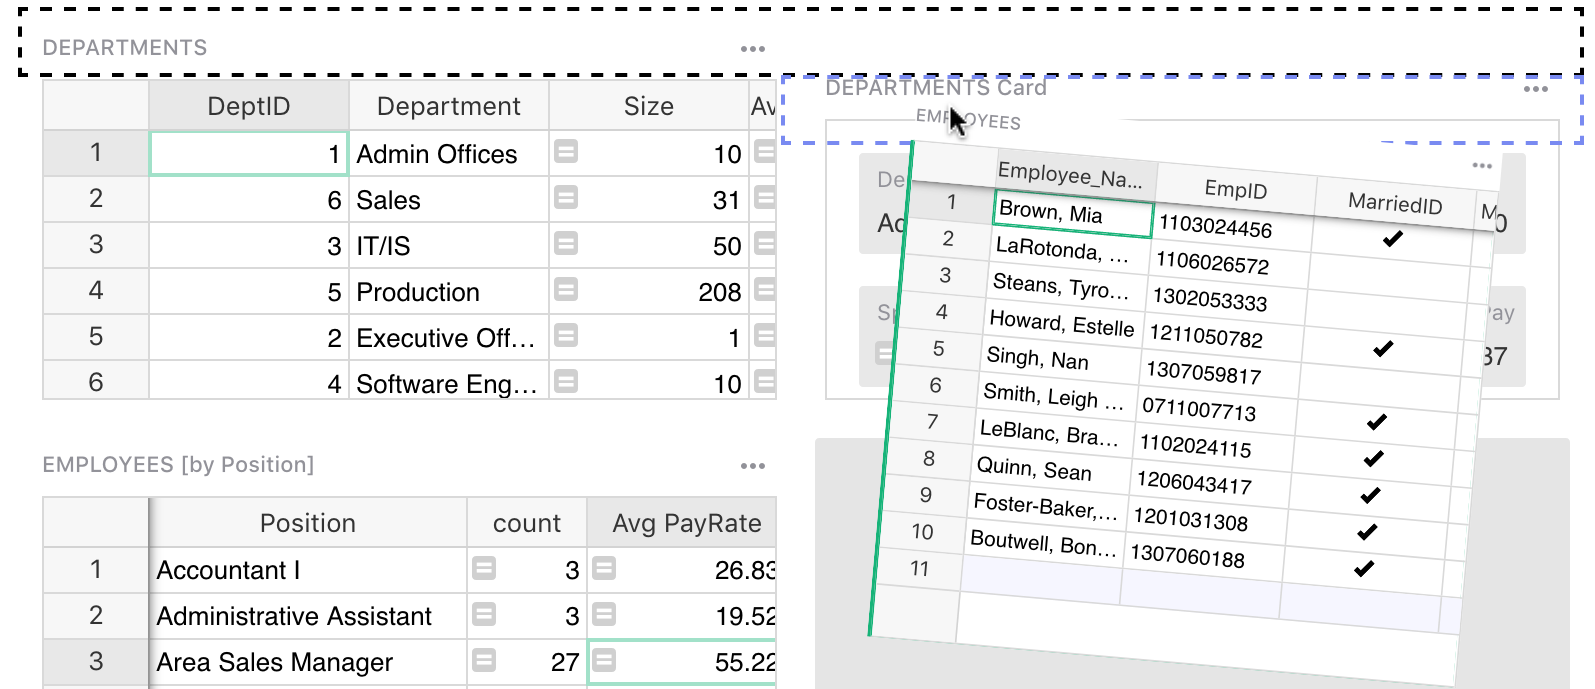Click formula icon in Accountant I count cell
This screenshot has width=1595, height=689.
click(484, 569)
